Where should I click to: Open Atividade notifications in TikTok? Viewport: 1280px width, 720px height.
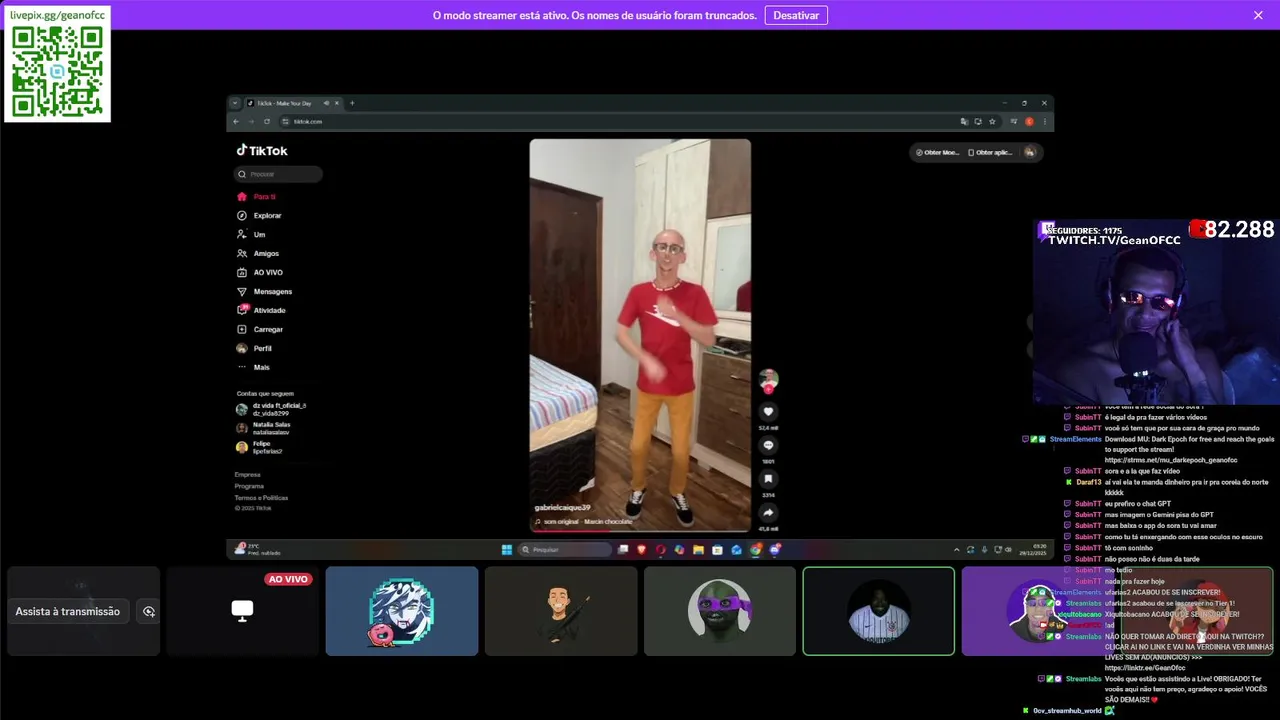(261, 311)
